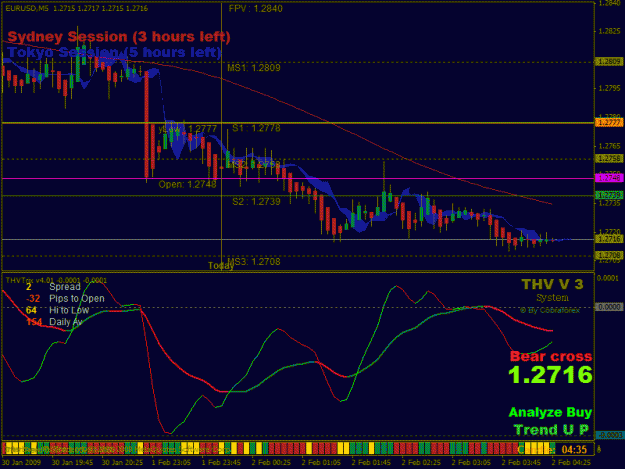Click the Pips to Open readout row
625x469 pixels.
pyautogui.click(x=65, y=298)
